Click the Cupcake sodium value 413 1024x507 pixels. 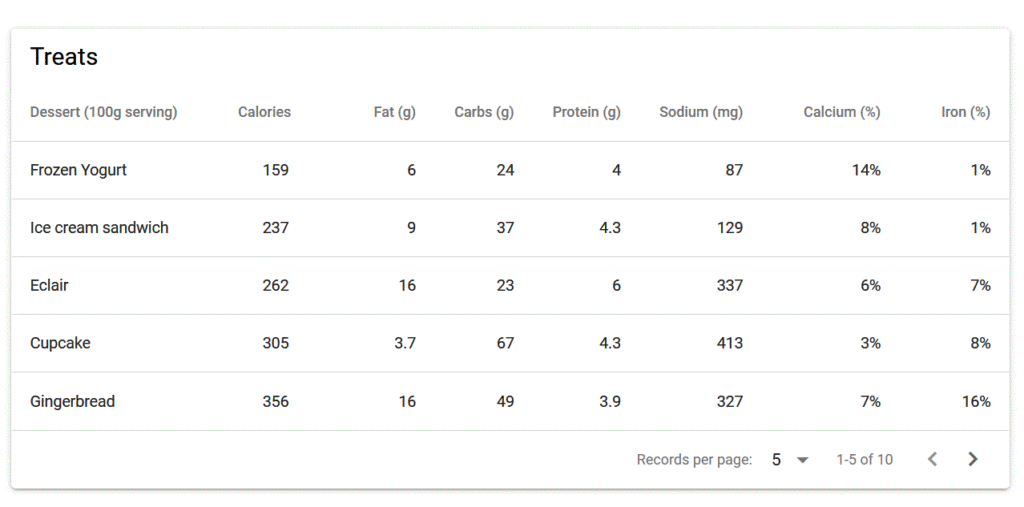point(729,343)
